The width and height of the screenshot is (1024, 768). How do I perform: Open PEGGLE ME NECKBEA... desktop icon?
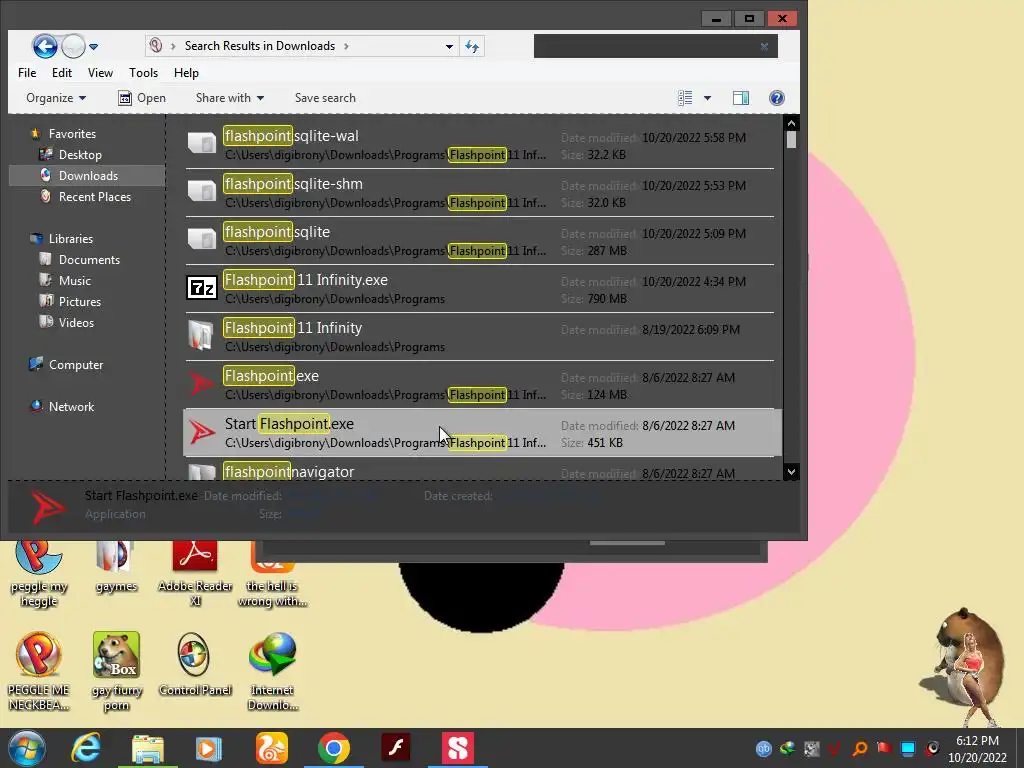(x=39, y=671)
